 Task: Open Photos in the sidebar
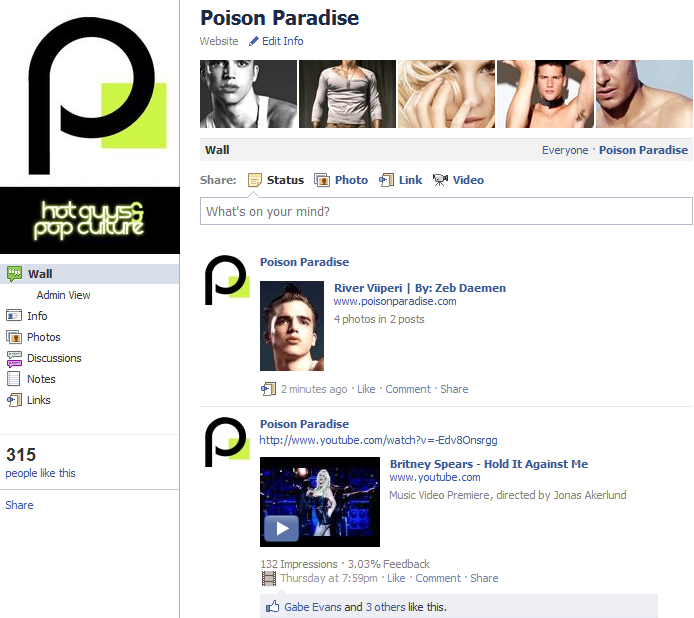click(x=43, y=337)
